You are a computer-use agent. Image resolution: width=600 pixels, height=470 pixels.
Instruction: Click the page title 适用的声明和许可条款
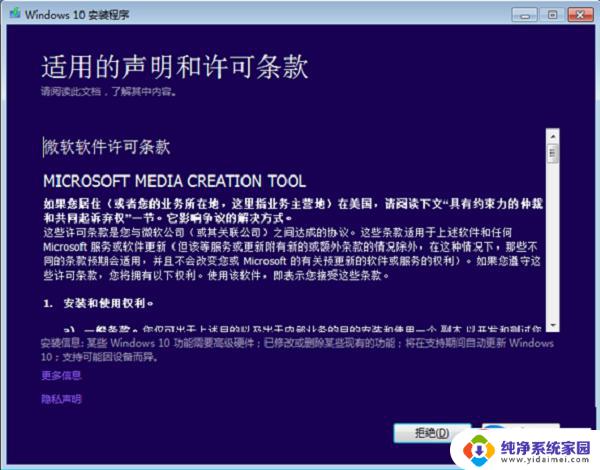coord(175,67)
